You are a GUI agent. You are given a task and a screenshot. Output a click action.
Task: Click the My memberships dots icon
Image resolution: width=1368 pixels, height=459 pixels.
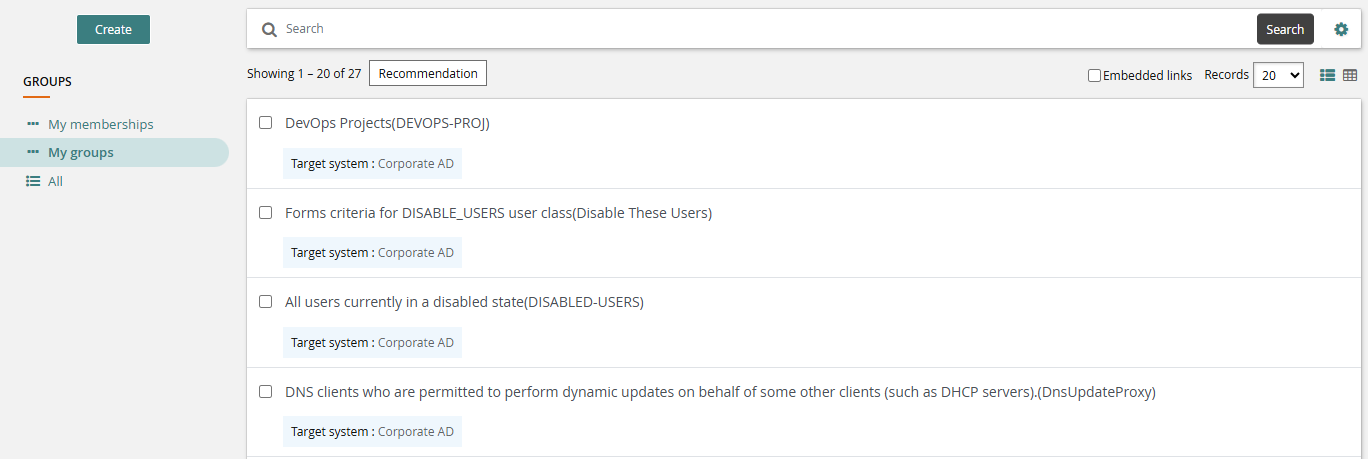pos(33,124)
